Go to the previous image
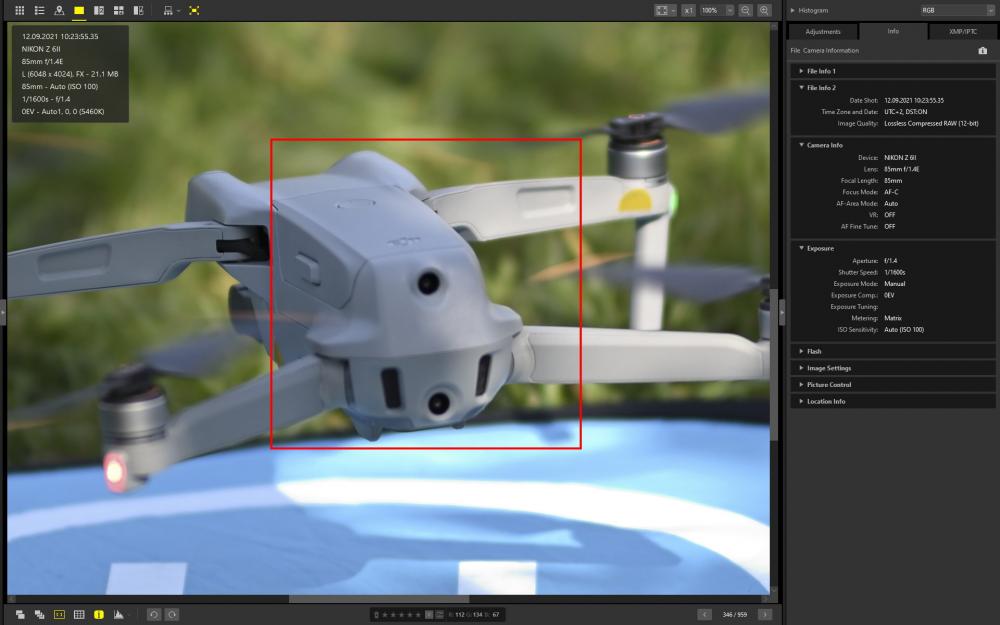 pos(704,615)
